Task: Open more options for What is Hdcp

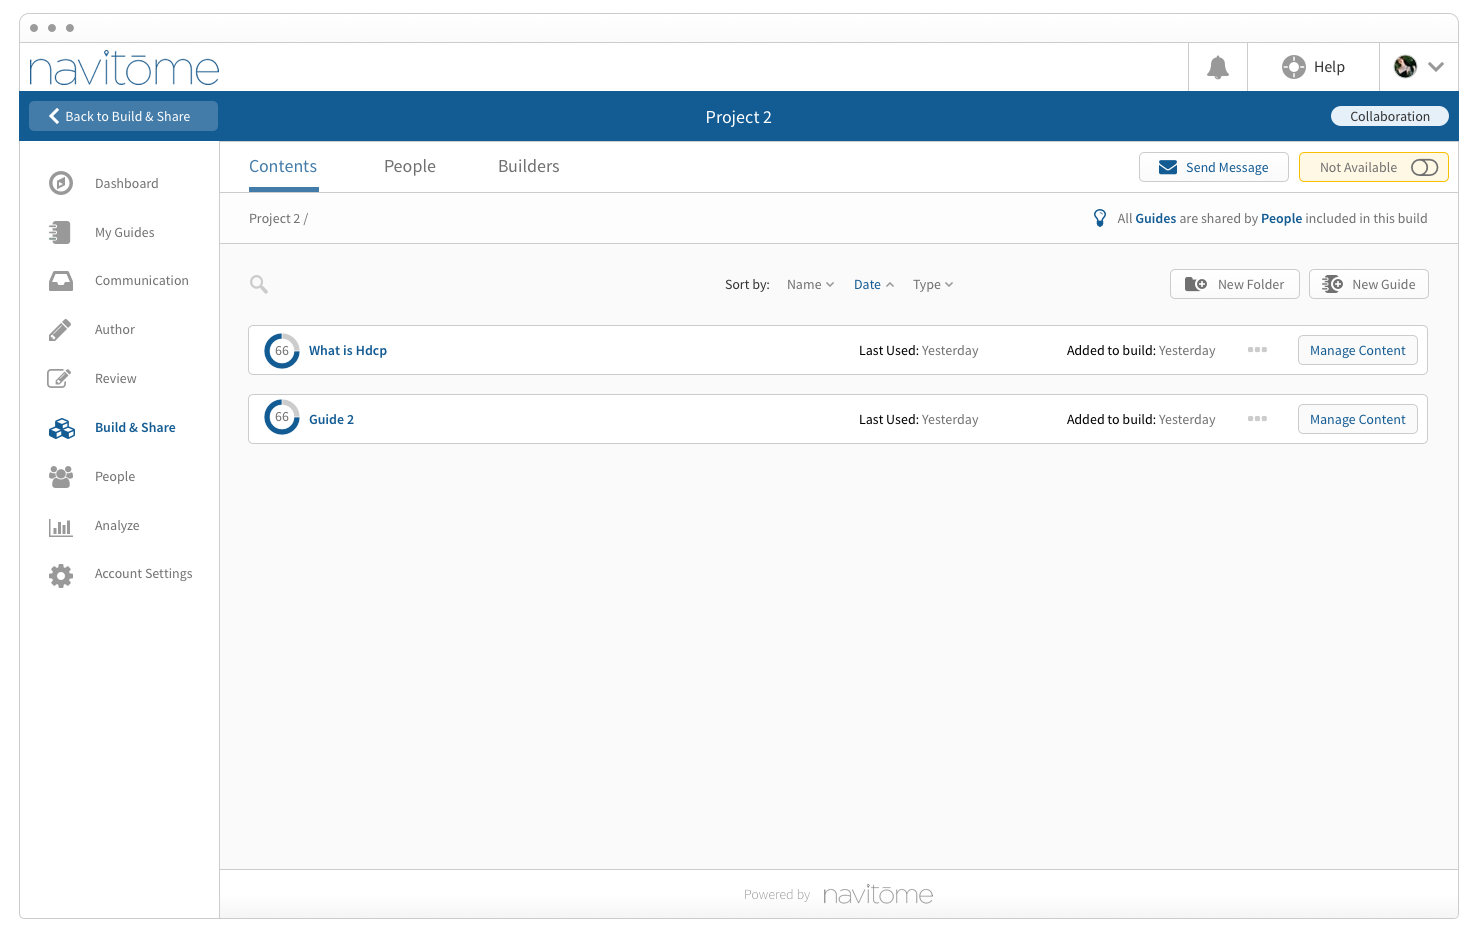Action: tap(1257, 350)
